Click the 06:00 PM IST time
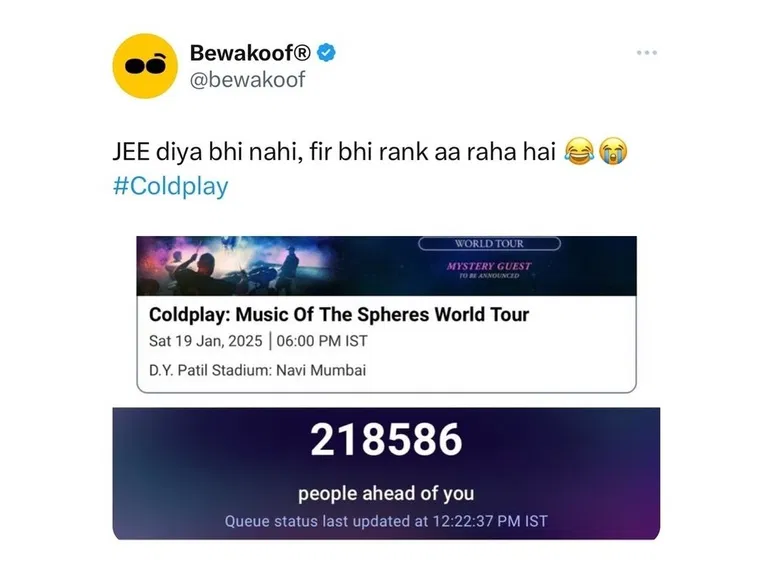This screenshot has width=768, height=575. tap(322, 341)
